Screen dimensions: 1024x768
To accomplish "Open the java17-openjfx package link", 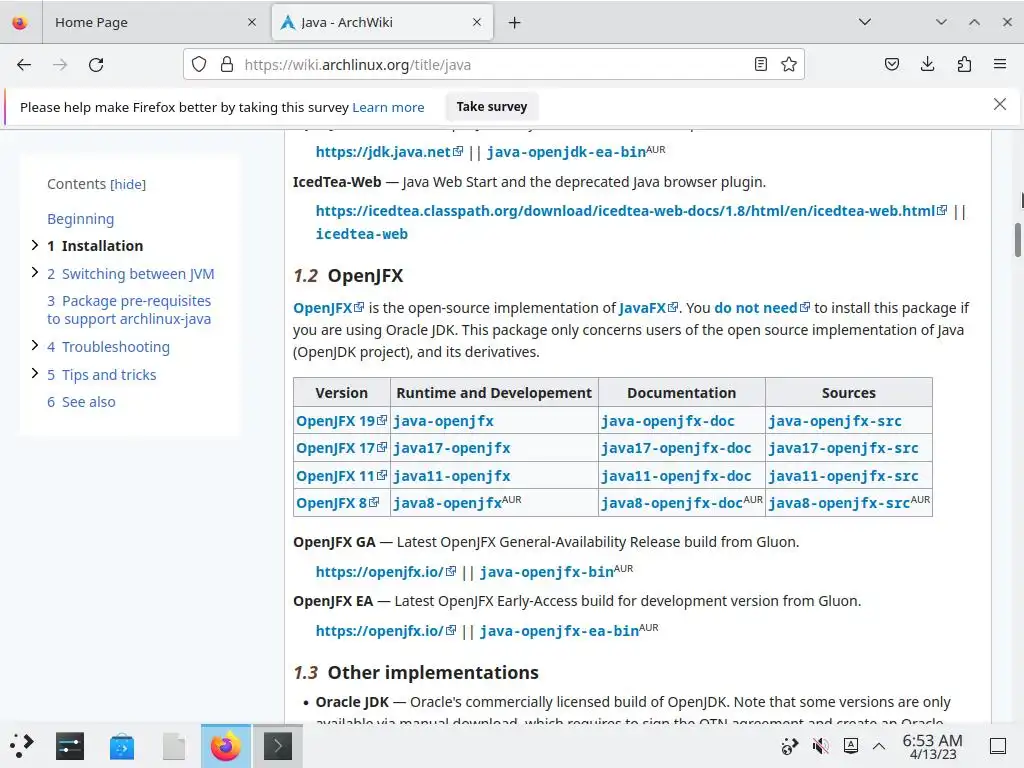I will 452,449.
